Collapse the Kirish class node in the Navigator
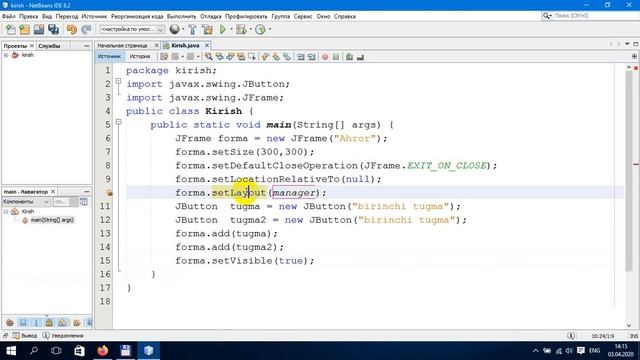This screenshot has height=360, width=640. tap(6, 211)
